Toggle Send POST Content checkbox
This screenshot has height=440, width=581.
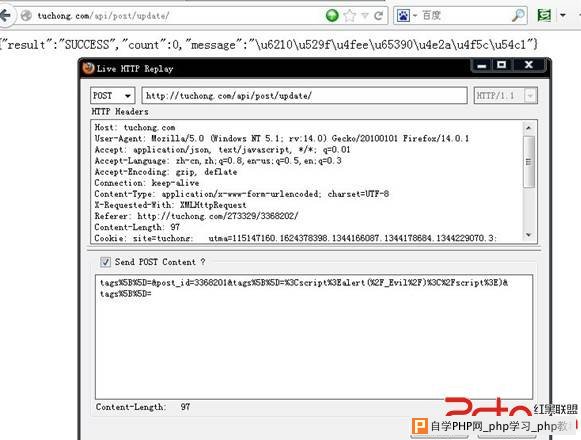(105, 262)
